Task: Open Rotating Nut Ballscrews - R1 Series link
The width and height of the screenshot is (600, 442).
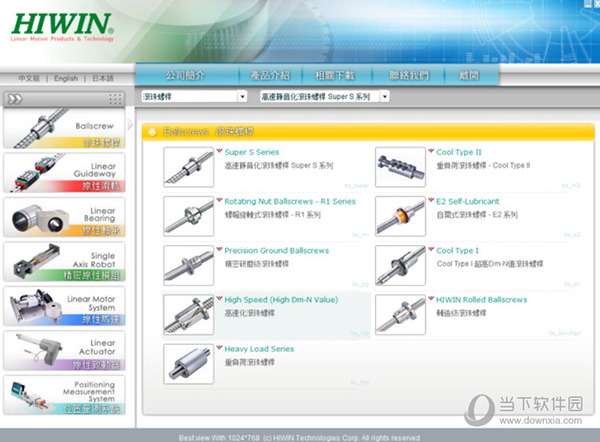Action: tap(290, 201)
